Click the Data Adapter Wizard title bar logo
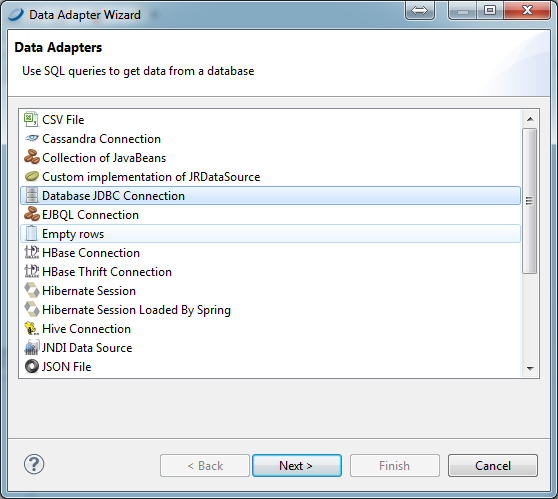Image resolution: width=558 pixels, height=499 pixels. (16, 15)
